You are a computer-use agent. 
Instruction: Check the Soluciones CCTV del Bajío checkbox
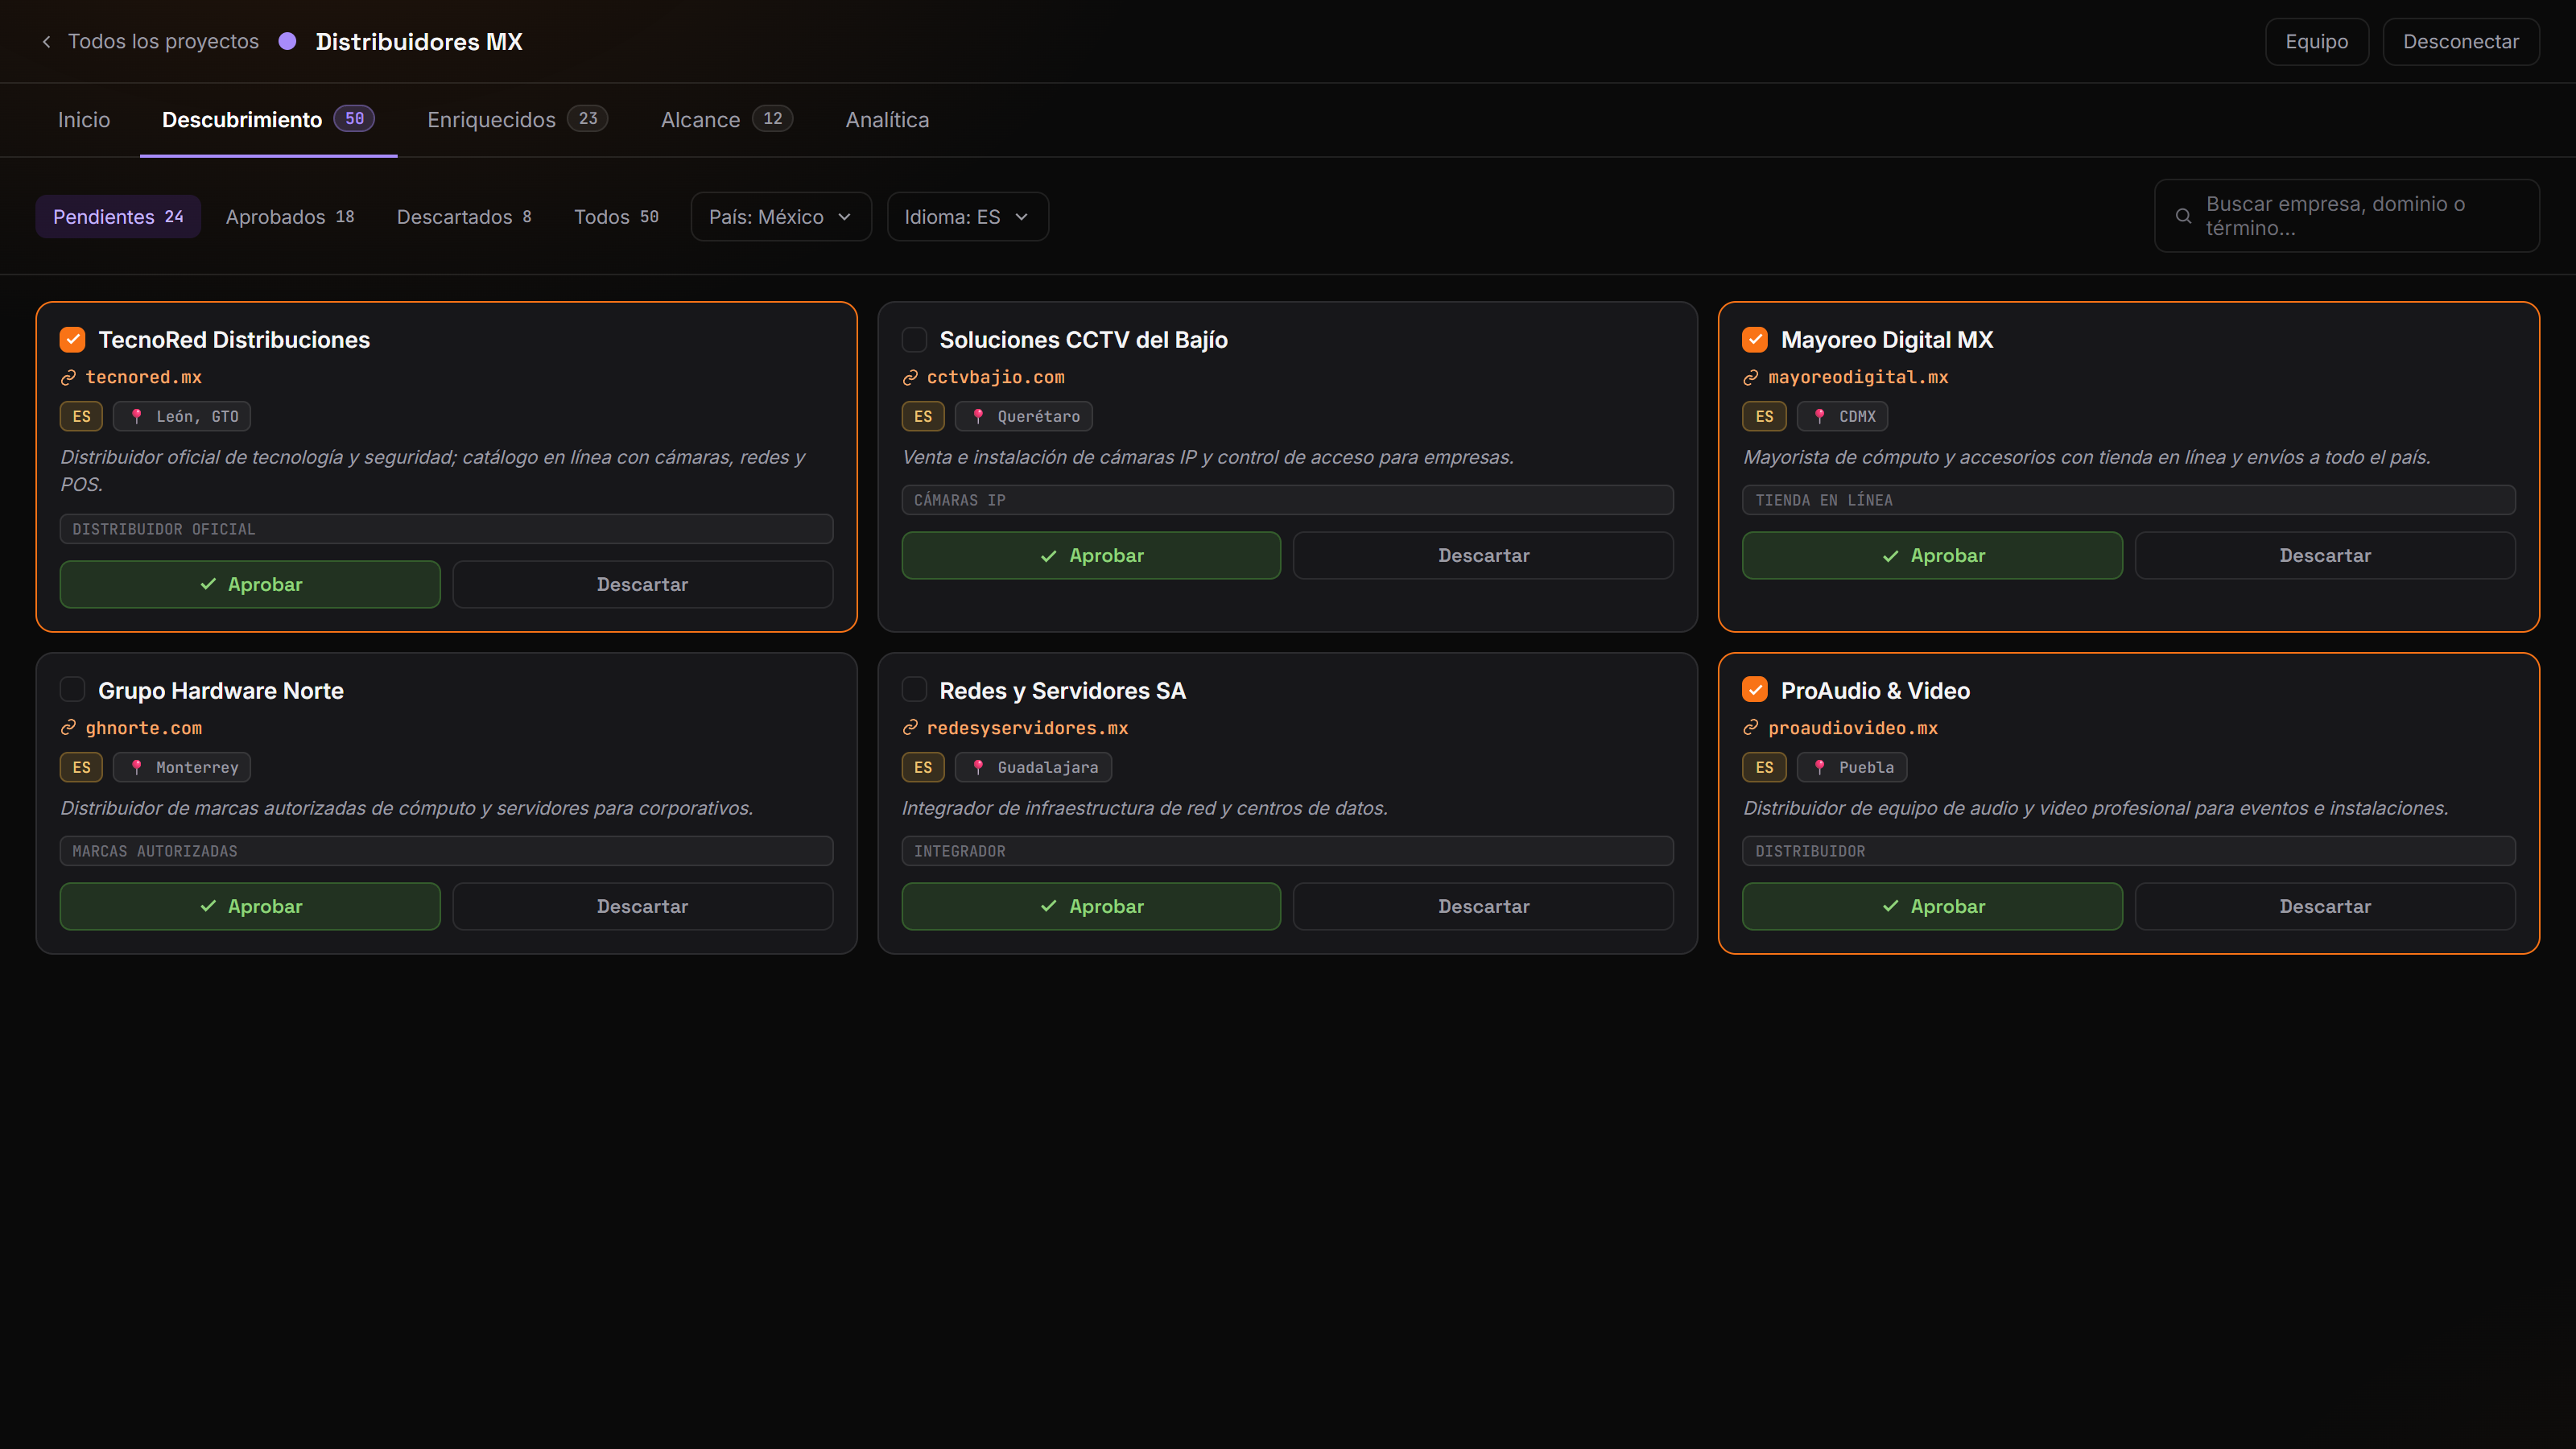point(914,340)
